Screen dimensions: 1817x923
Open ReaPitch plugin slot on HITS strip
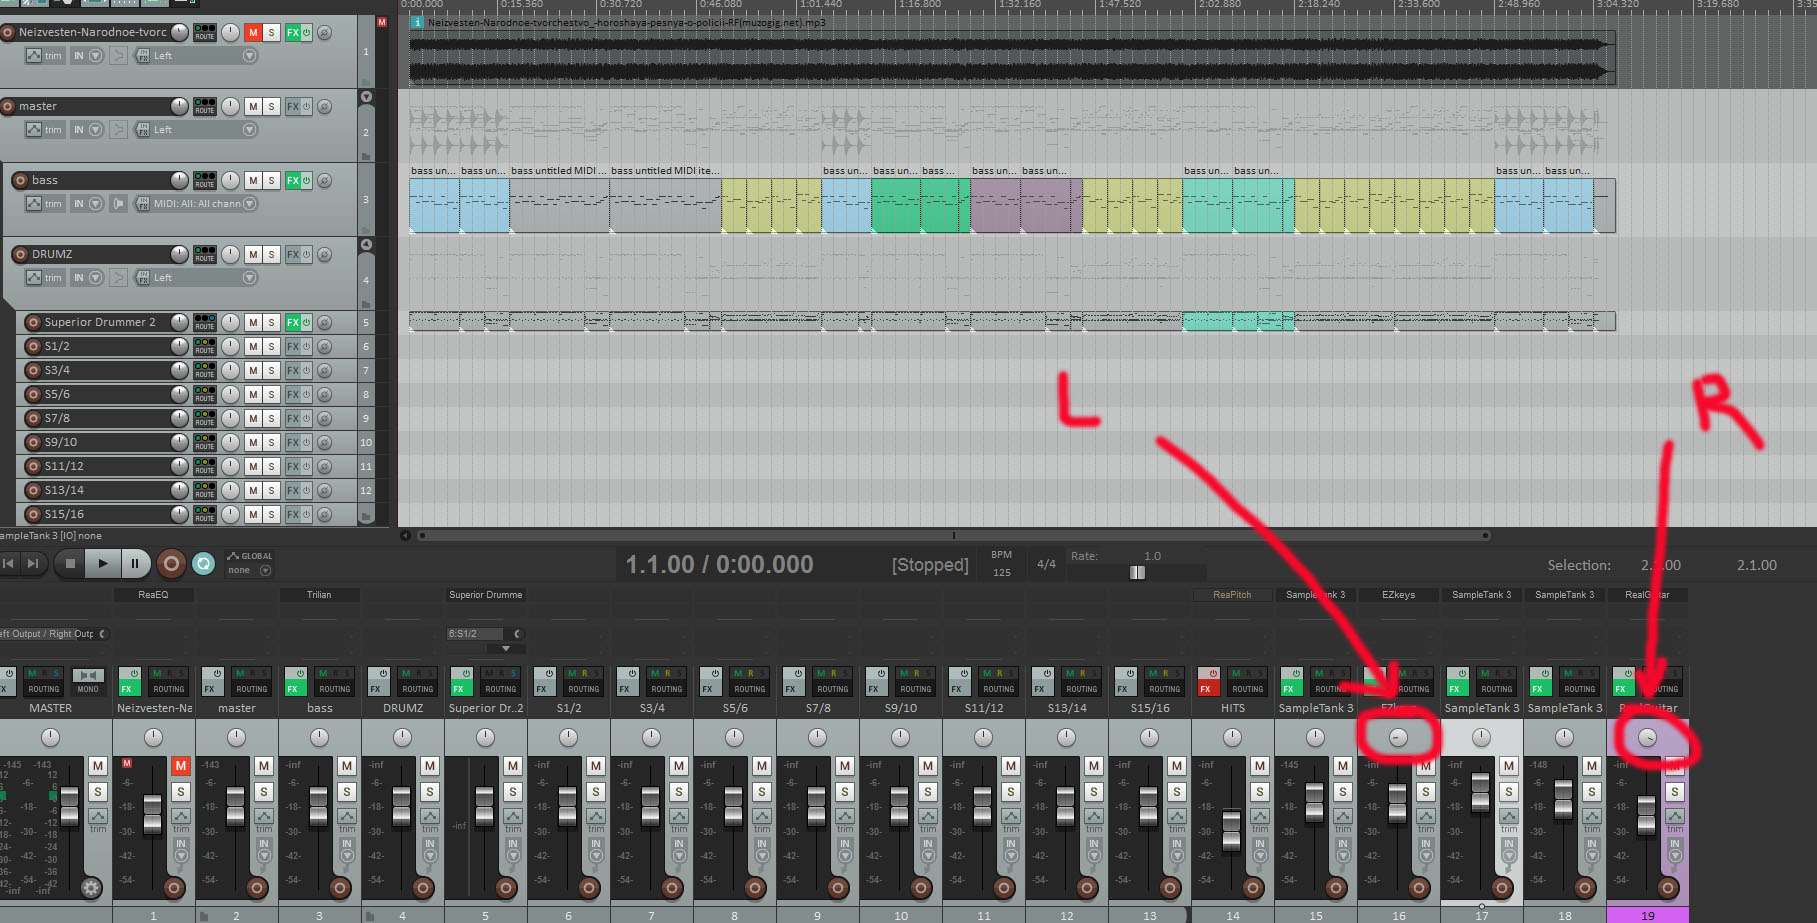coord(1232,594)
